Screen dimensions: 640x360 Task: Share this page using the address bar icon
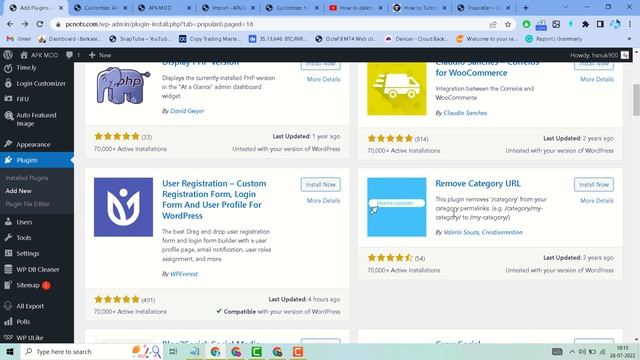(x=493, y=24)
